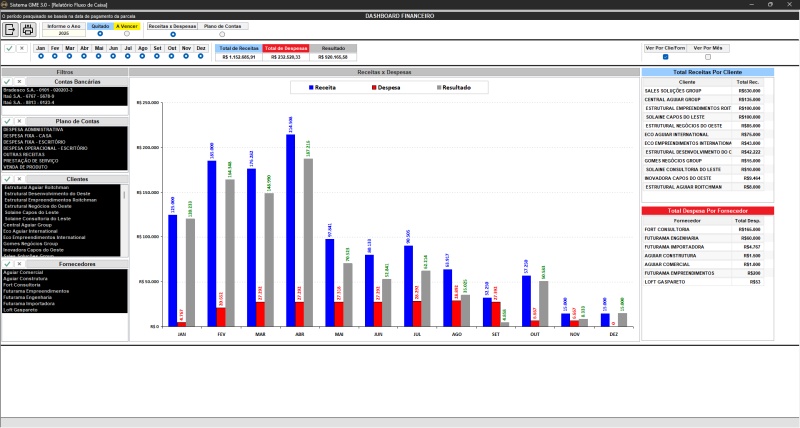This screenshot has width=800, height=428.
Task: Select all bank accounts with Contas Bancárias checkmark
Action: click(x=7, y=81)
